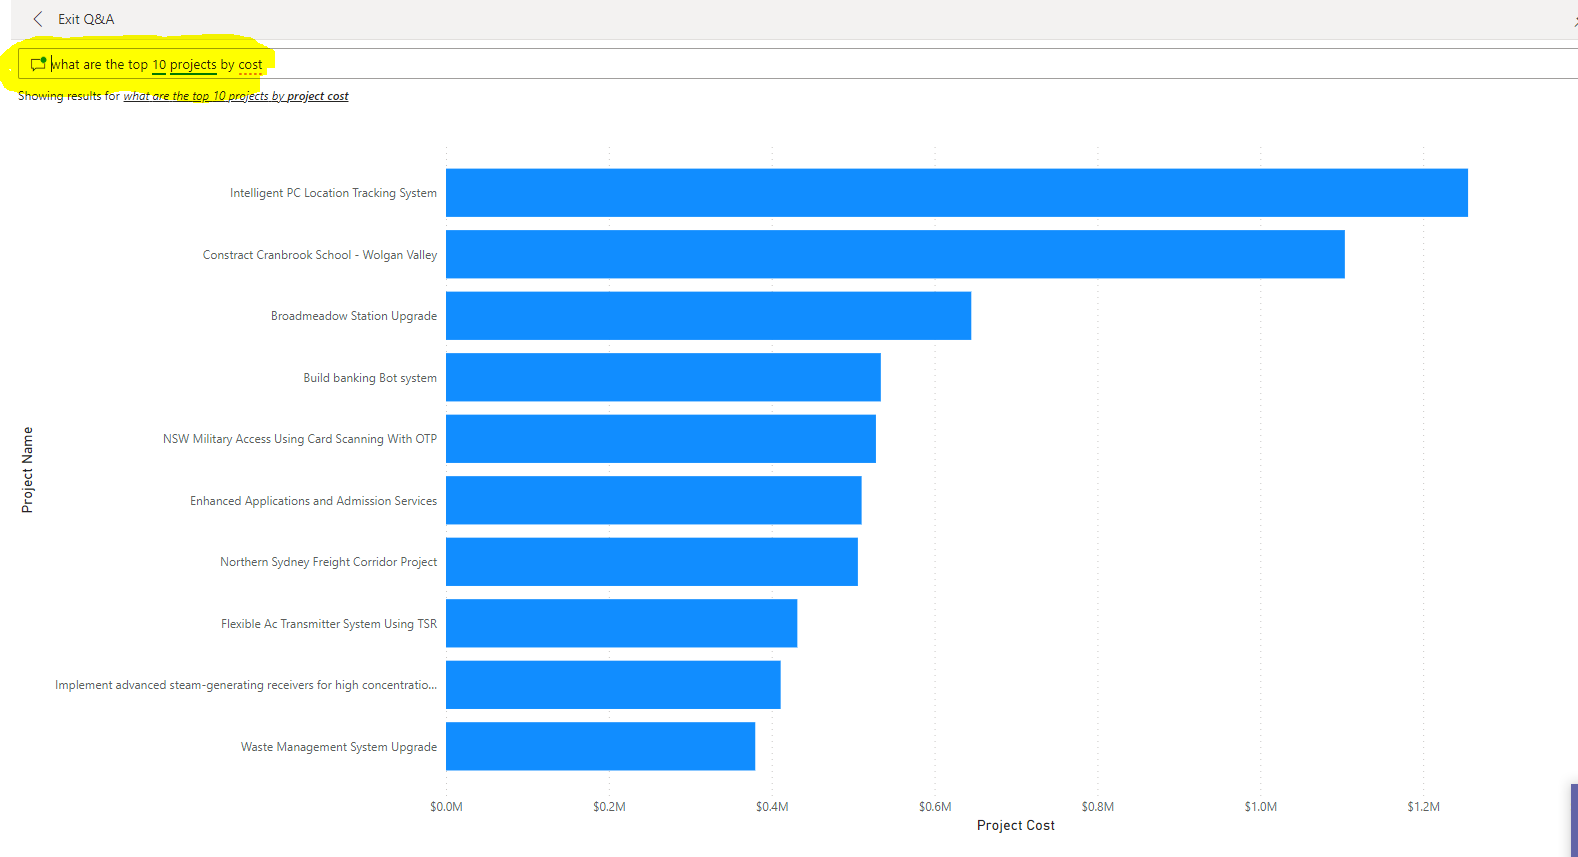The width and height of the screenshot is (1578, 857).
Task: Select the Build banking Bot system bar
Action: click(663, 377)
